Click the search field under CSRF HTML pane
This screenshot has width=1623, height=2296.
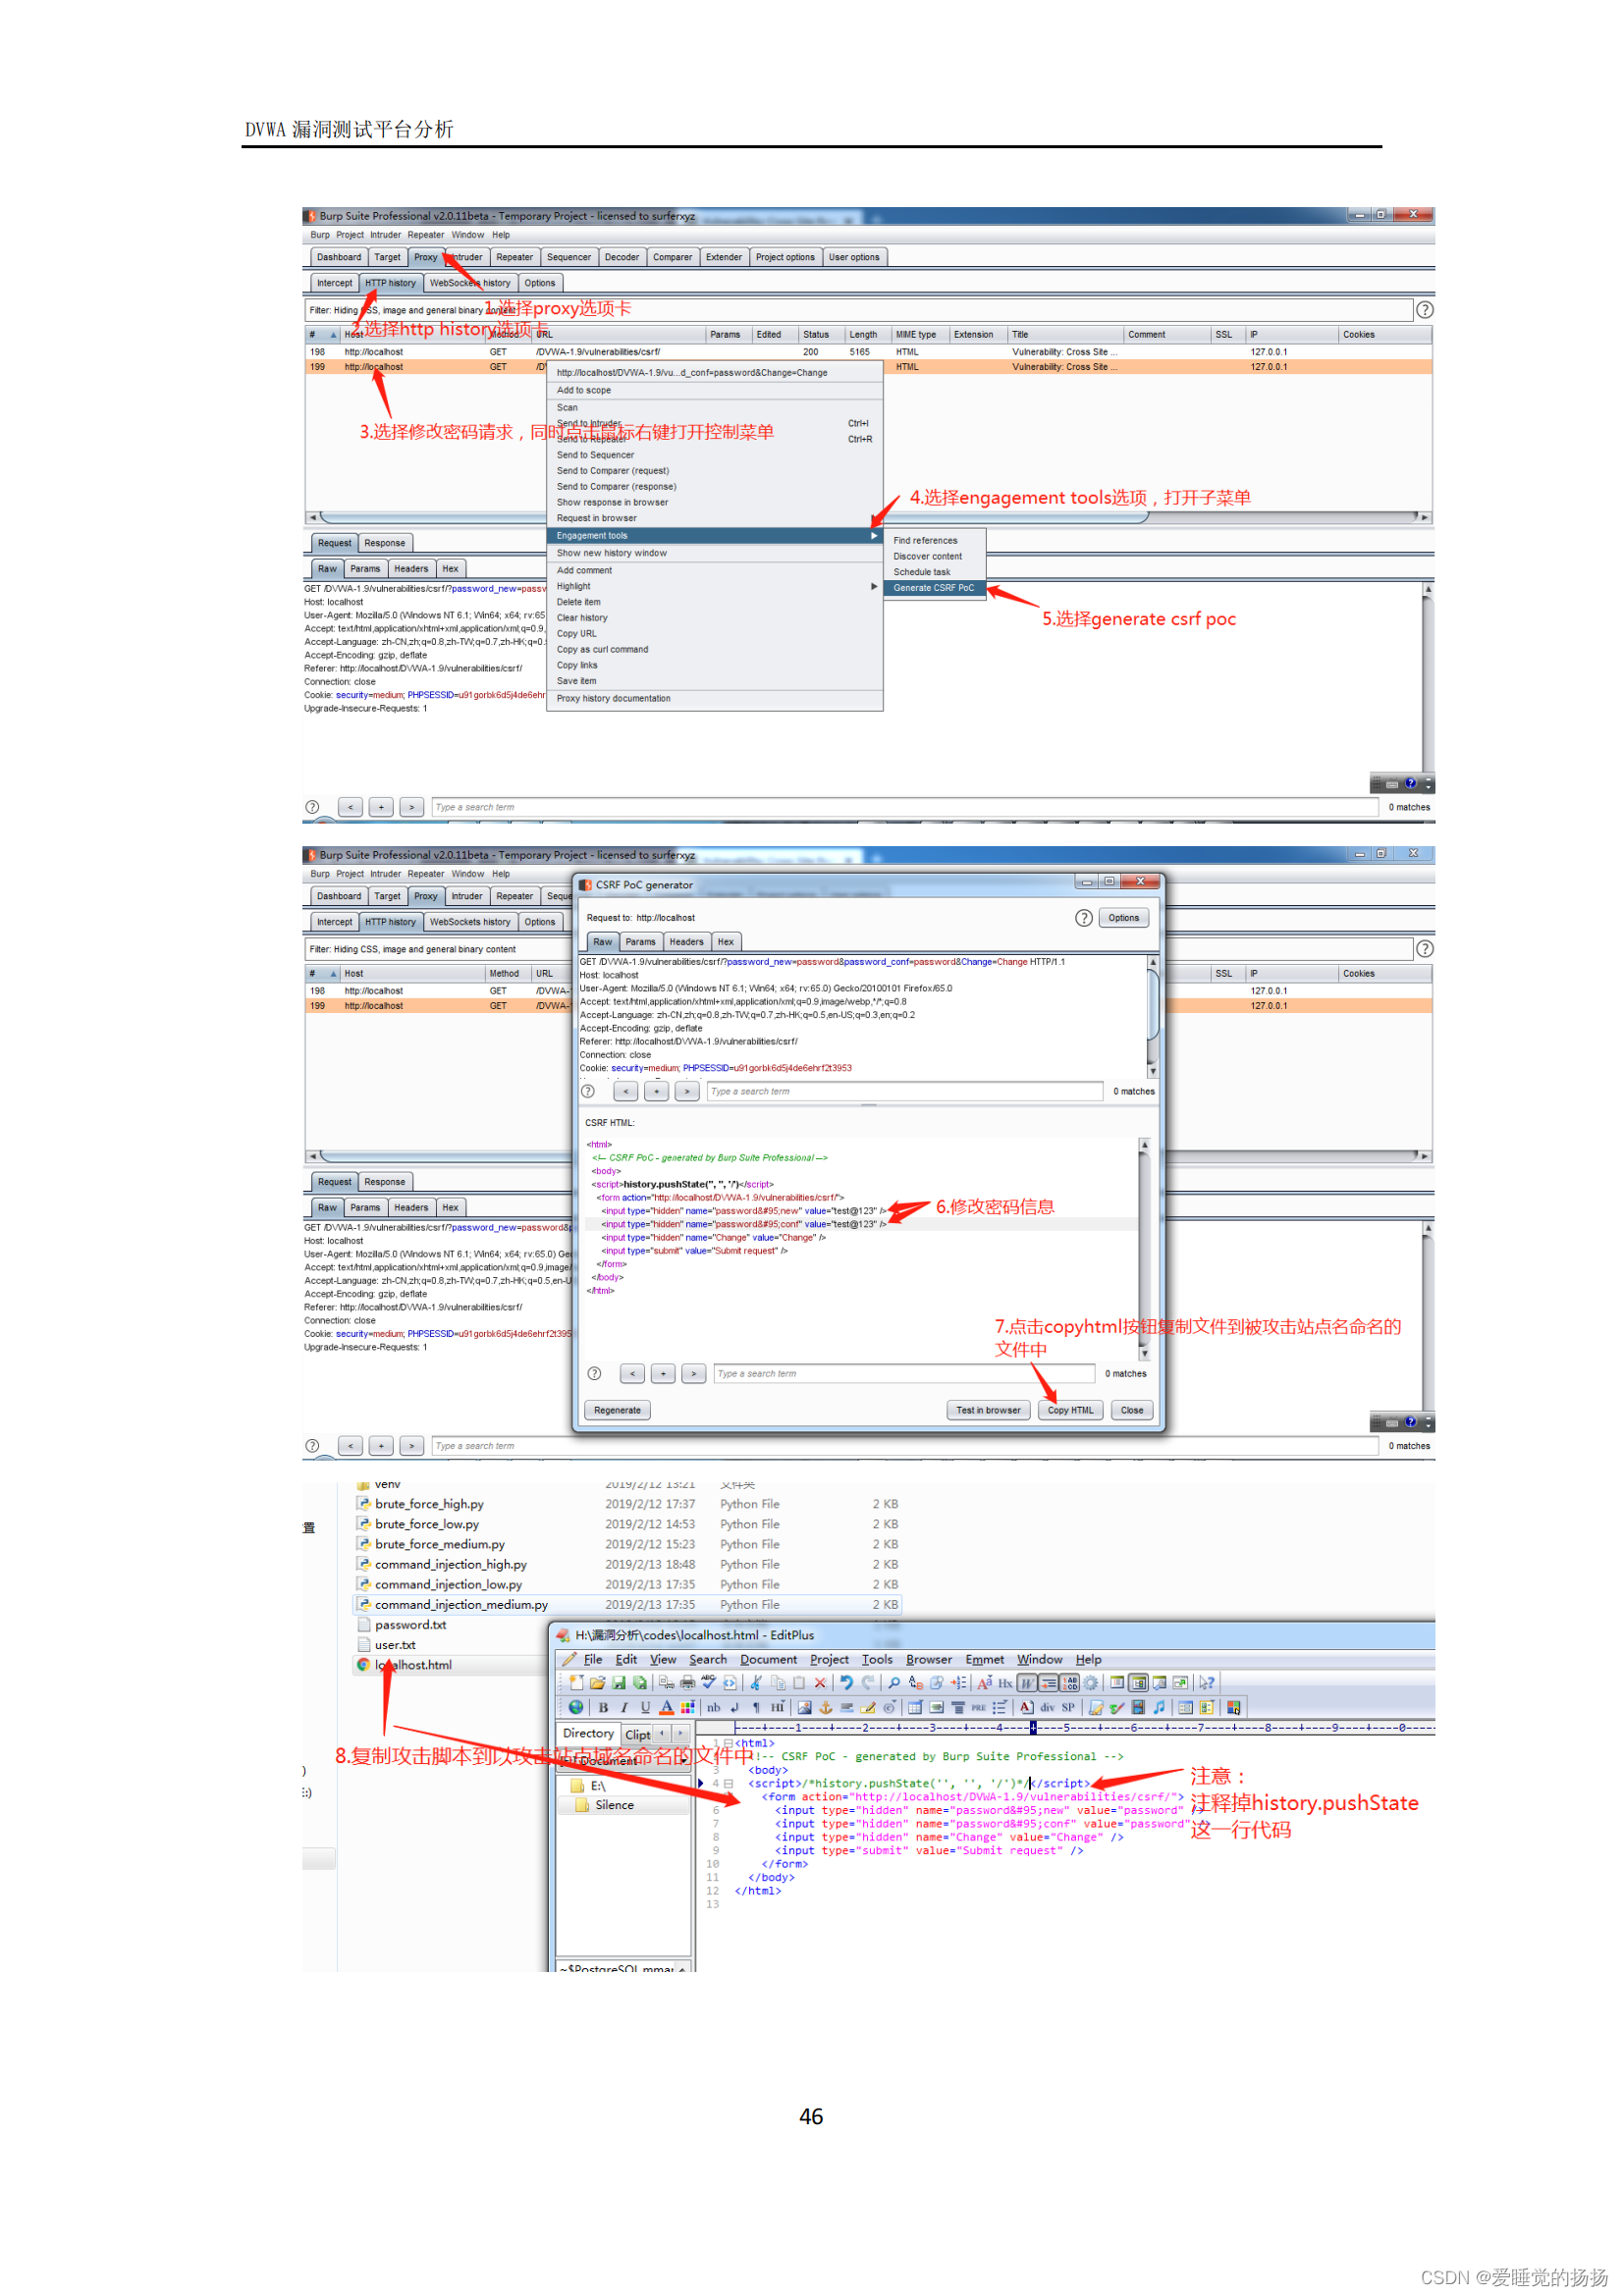coord(903,1373)
